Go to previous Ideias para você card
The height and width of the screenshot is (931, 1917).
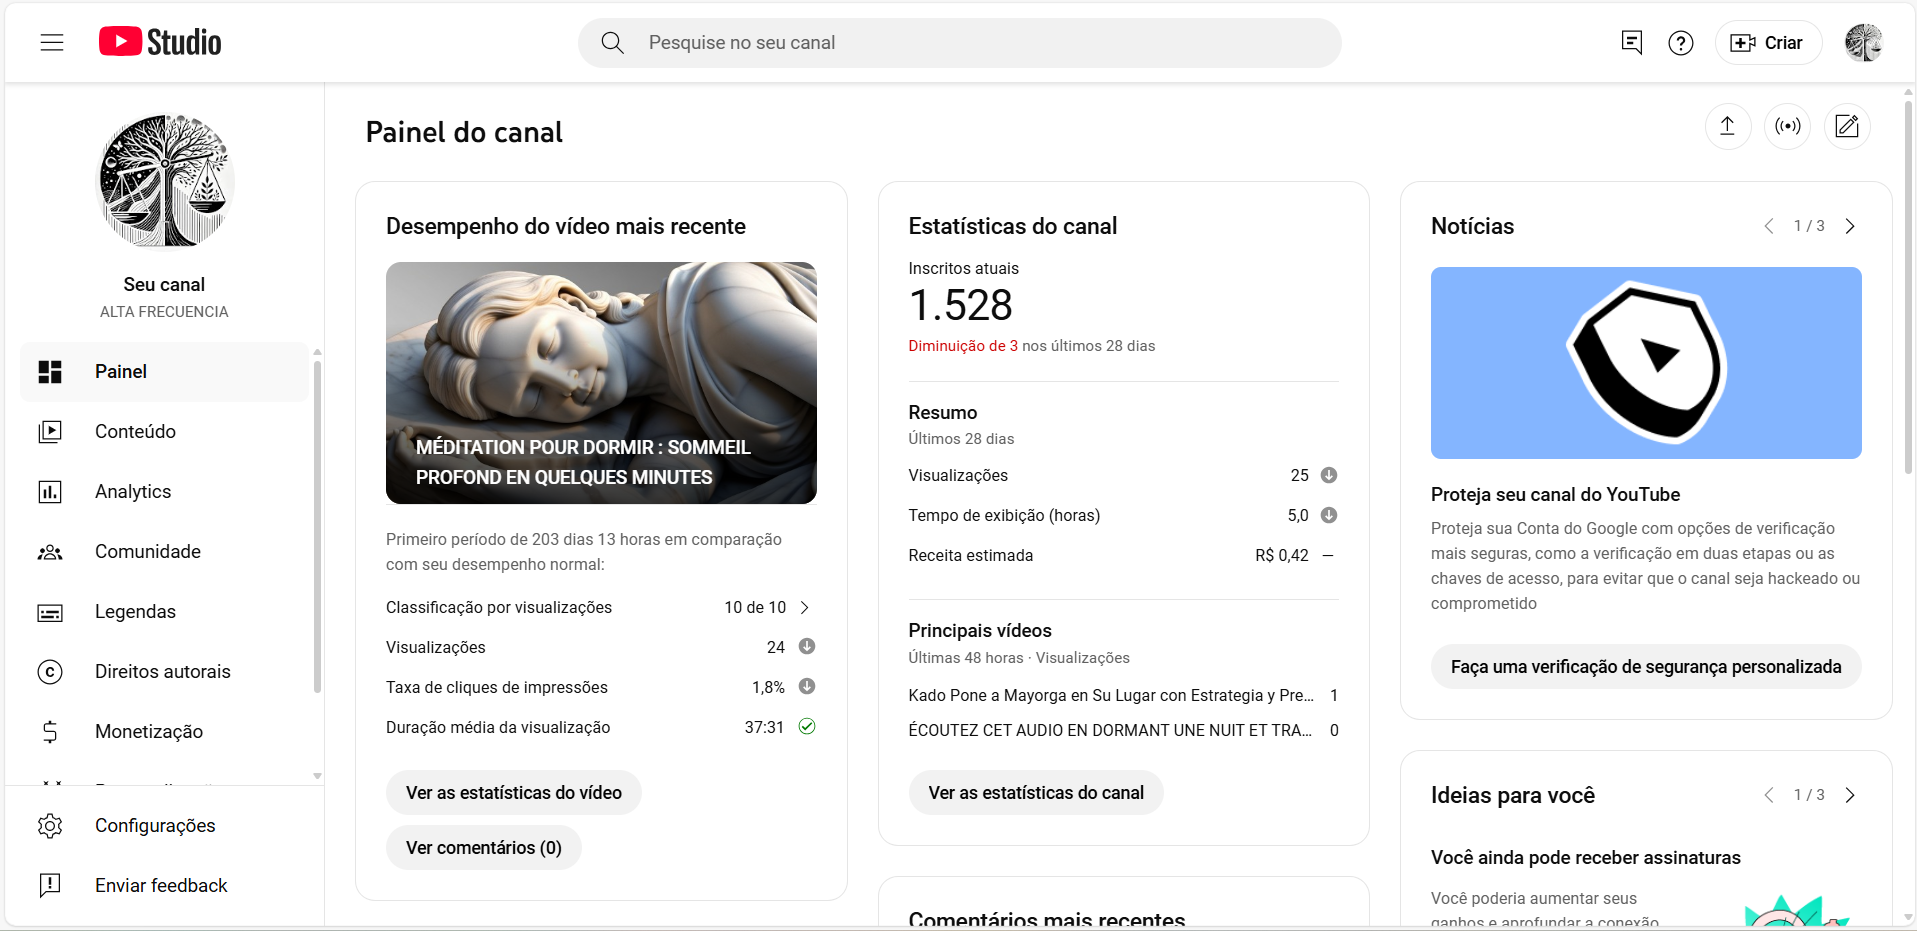(x=1769, y=795)
